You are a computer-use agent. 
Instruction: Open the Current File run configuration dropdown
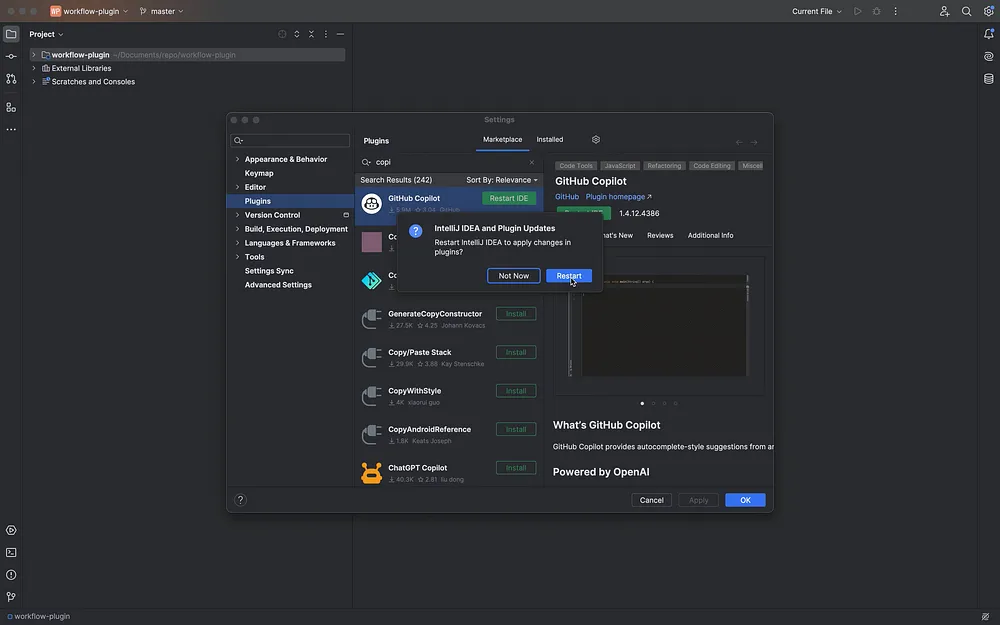pyautogui.click(x=817, y=11)
